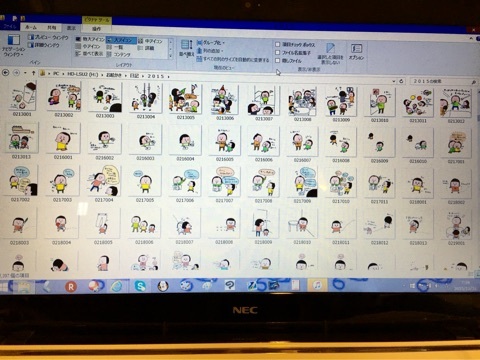Switch to the Share (共有) tab
The image size is (480, 360).
[x=52, y=28]
